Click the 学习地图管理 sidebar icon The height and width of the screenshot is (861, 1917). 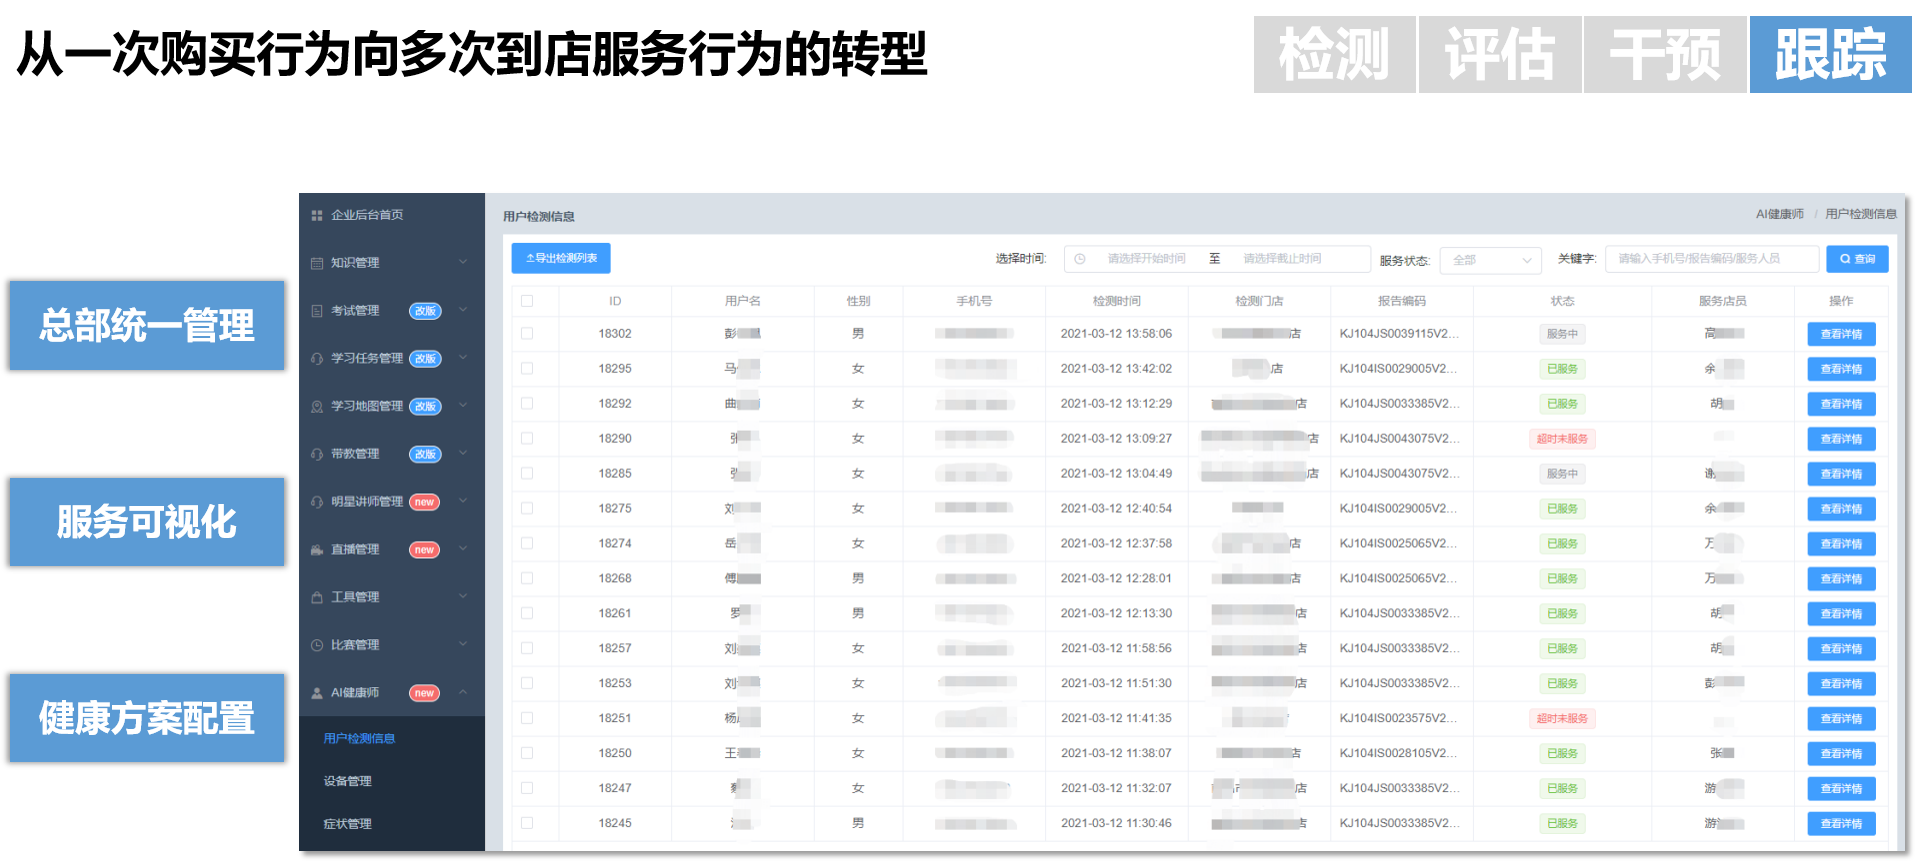click(x=317, y=406)
